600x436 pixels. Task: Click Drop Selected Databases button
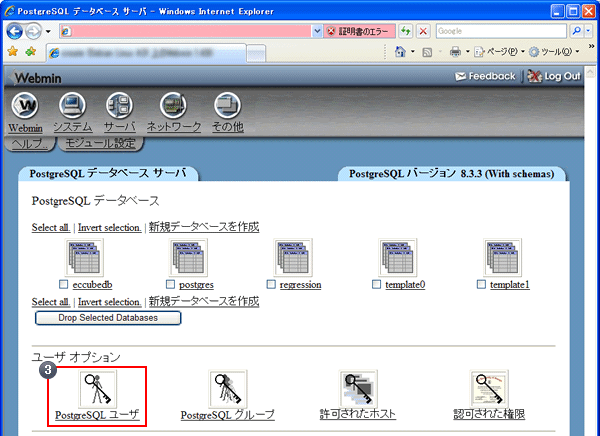108,318
